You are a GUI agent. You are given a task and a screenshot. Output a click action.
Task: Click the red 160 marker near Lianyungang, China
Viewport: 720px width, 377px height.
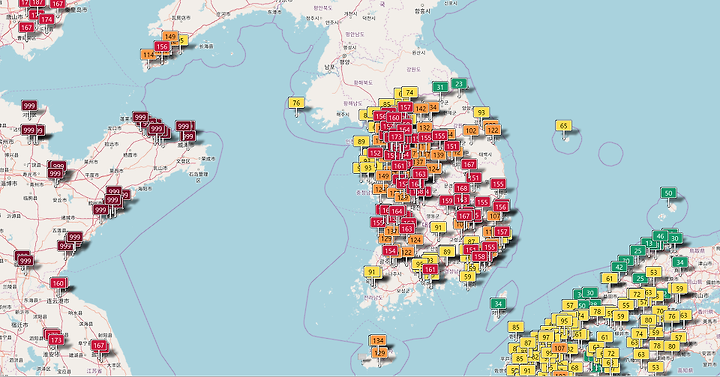click(57, 283)
